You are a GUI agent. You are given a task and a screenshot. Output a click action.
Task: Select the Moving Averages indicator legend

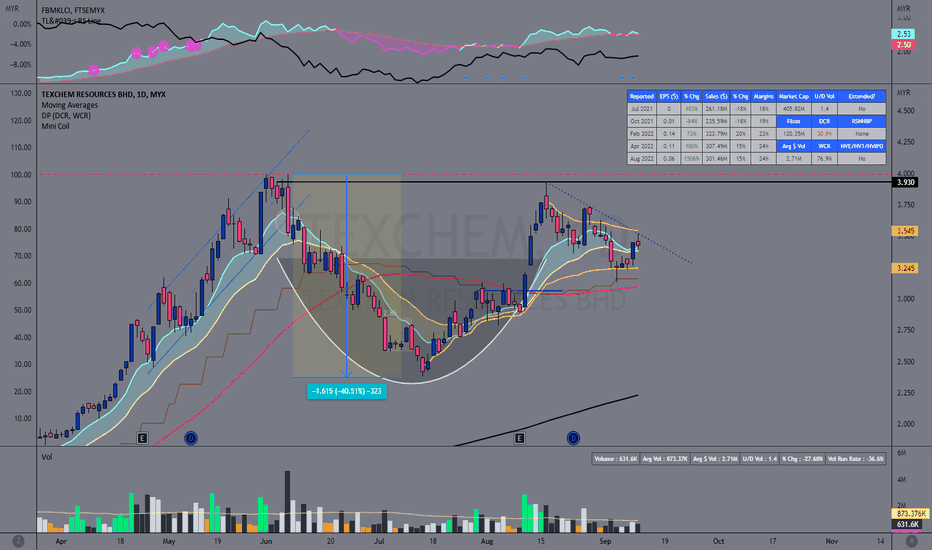[x=70, y=105]
